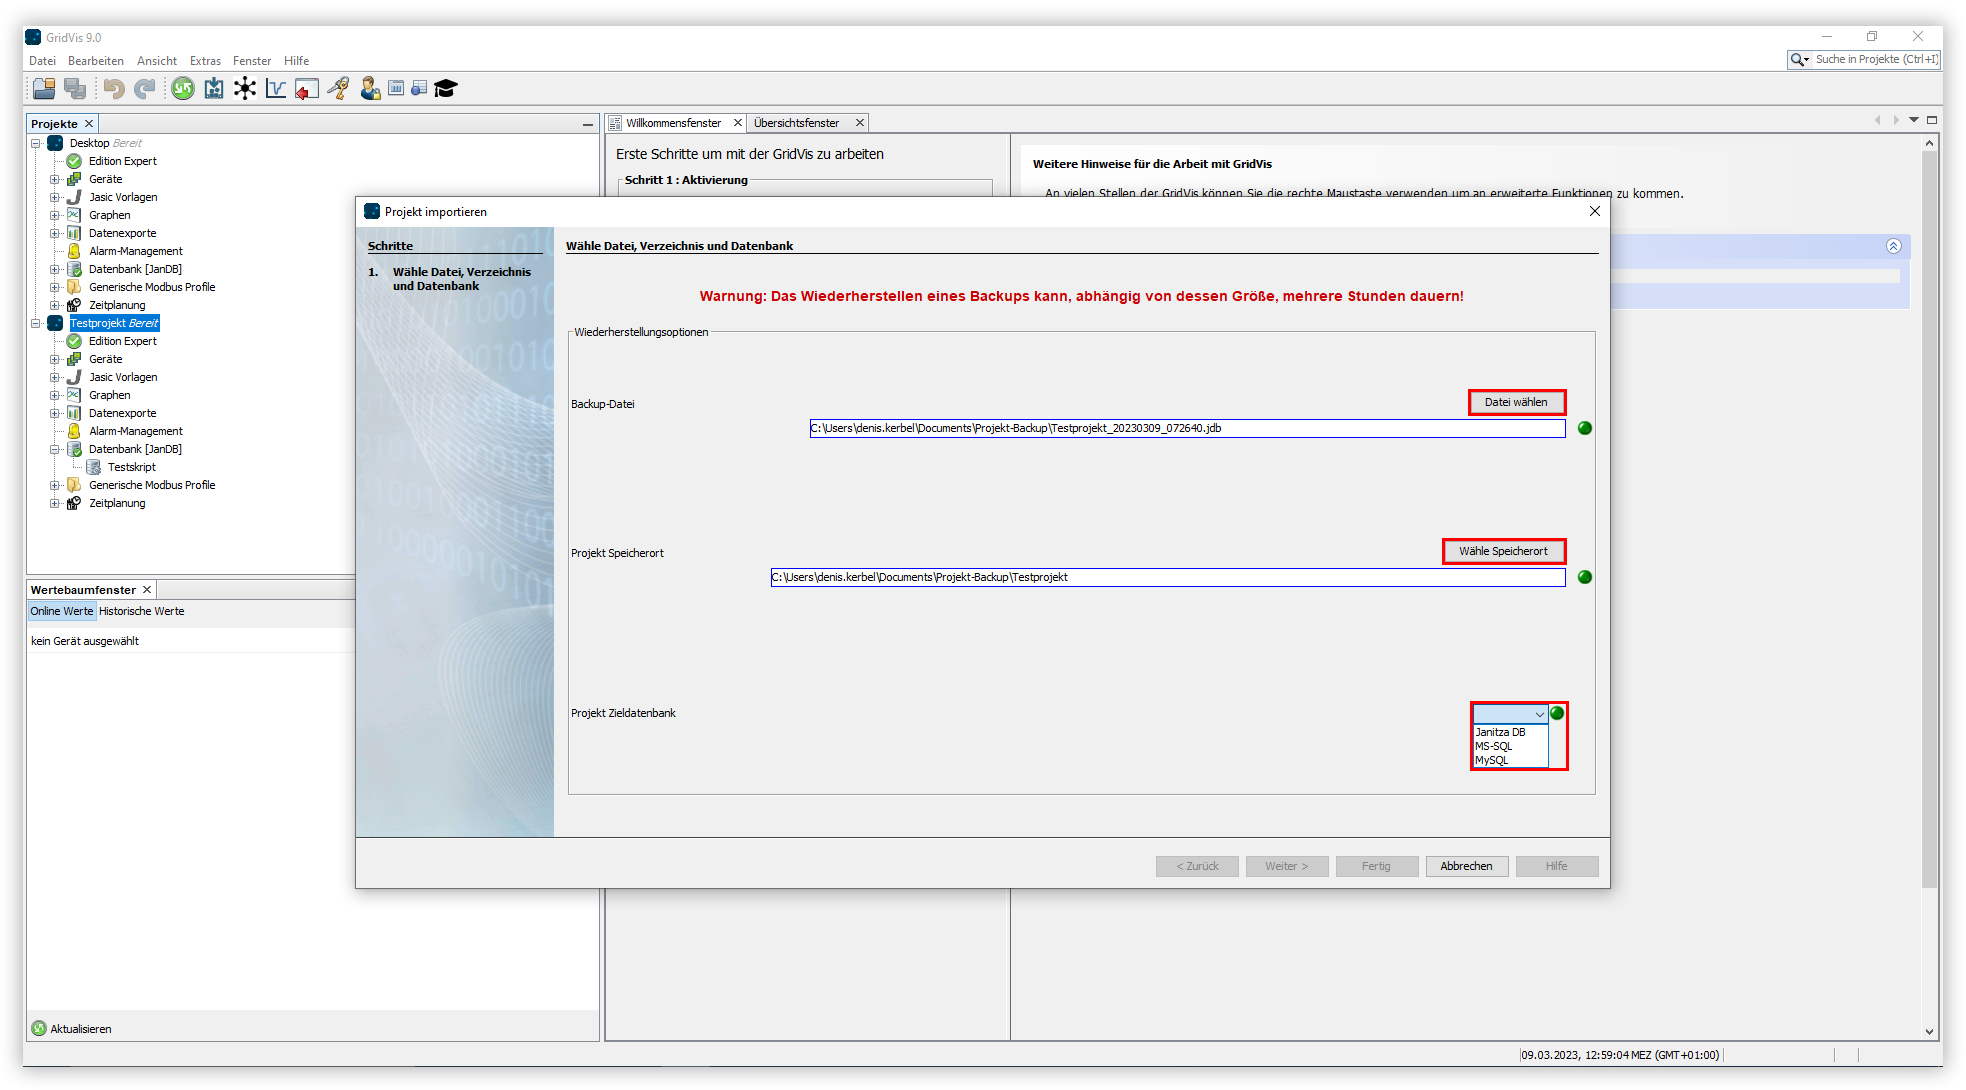Select the topology network toolbar icon
Viewport: 1966px width, 1090px height.
coord(245,88)
